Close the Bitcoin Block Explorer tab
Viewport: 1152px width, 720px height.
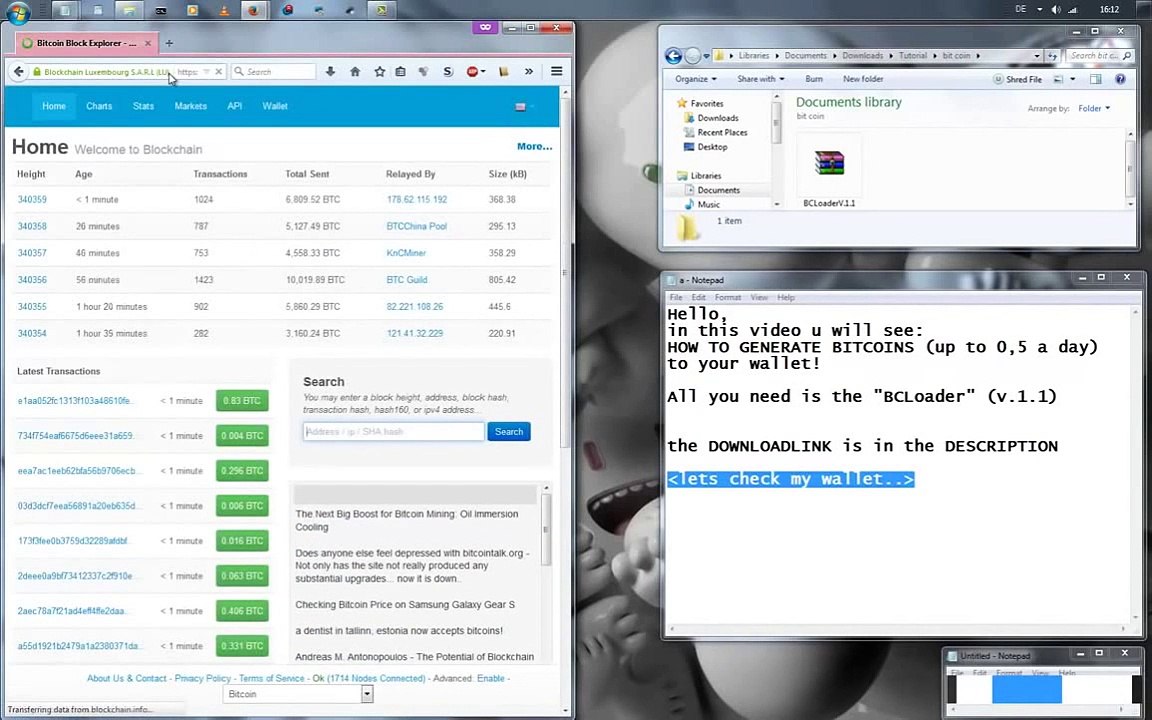click(x=148, y=43)
